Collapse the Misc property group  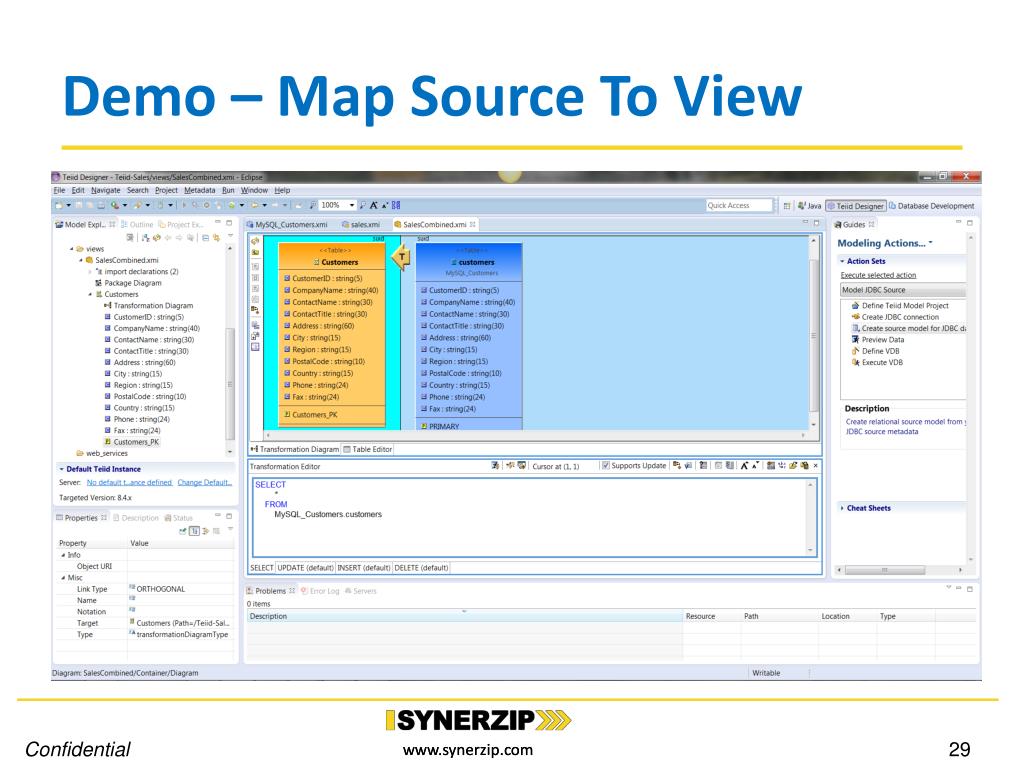63,578
